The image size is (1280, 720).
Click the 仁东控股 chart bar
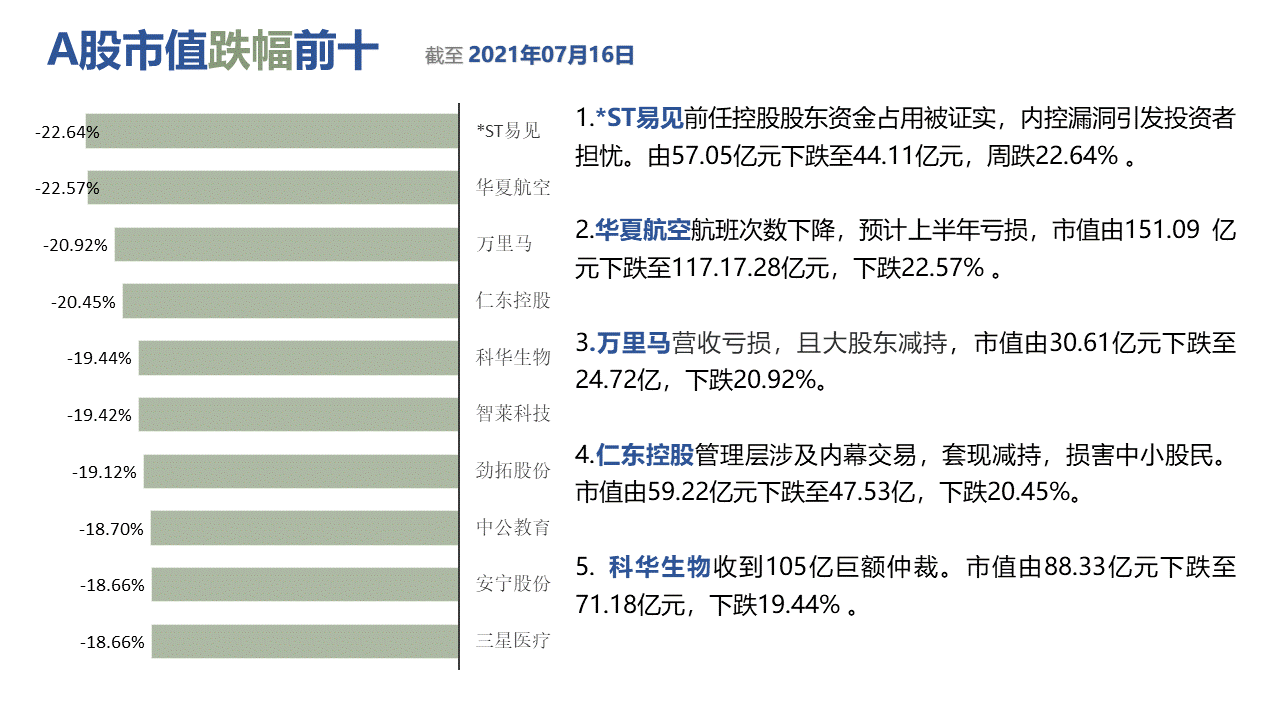pyautogui.click(x=291, y=301)
